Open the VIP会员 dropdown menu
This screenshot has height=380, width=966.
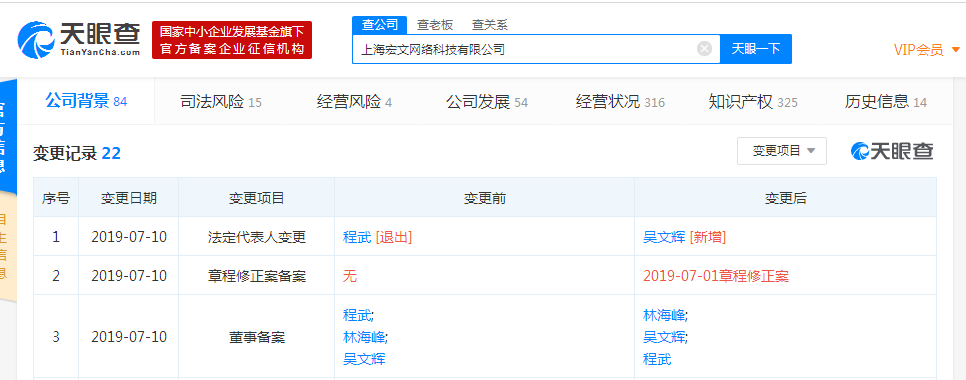pyautogui.click(x=927, y=50)
